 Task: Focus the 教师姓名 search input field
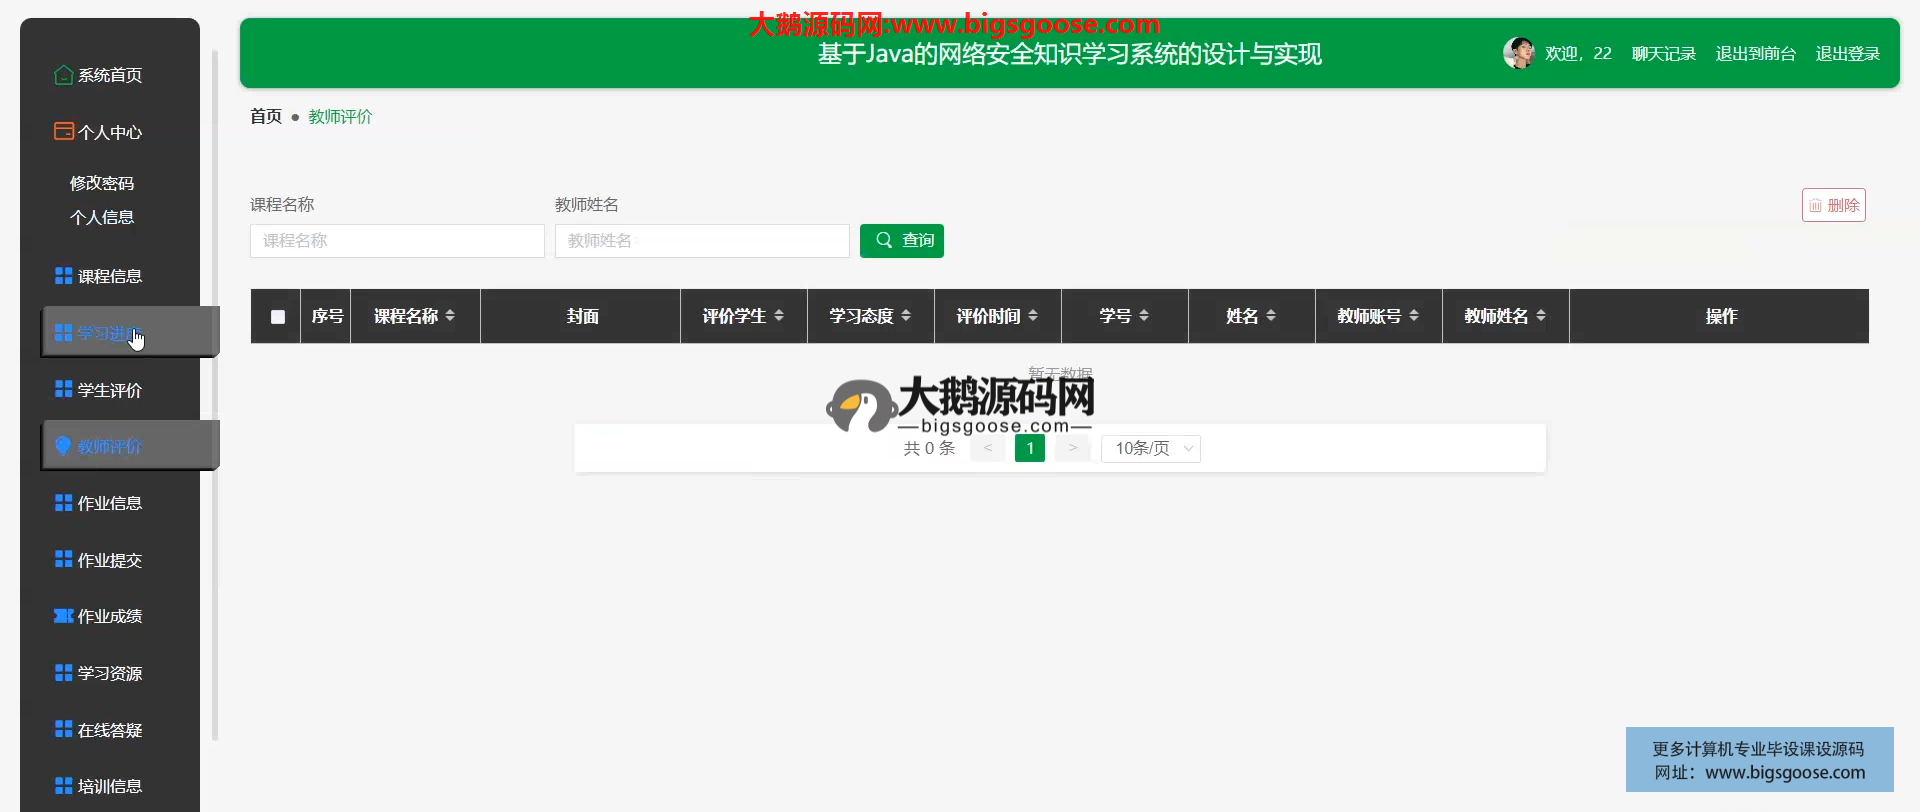point(702,241)
